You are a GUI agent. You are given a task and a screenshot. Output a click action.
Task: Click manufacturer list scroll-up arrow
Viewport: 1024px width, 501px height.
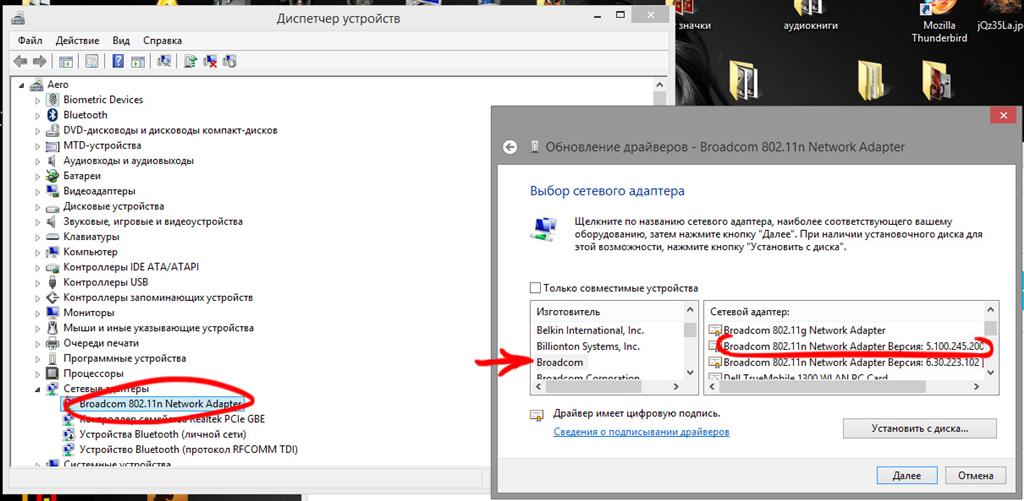pyautogui.click(x=690, y=311)
